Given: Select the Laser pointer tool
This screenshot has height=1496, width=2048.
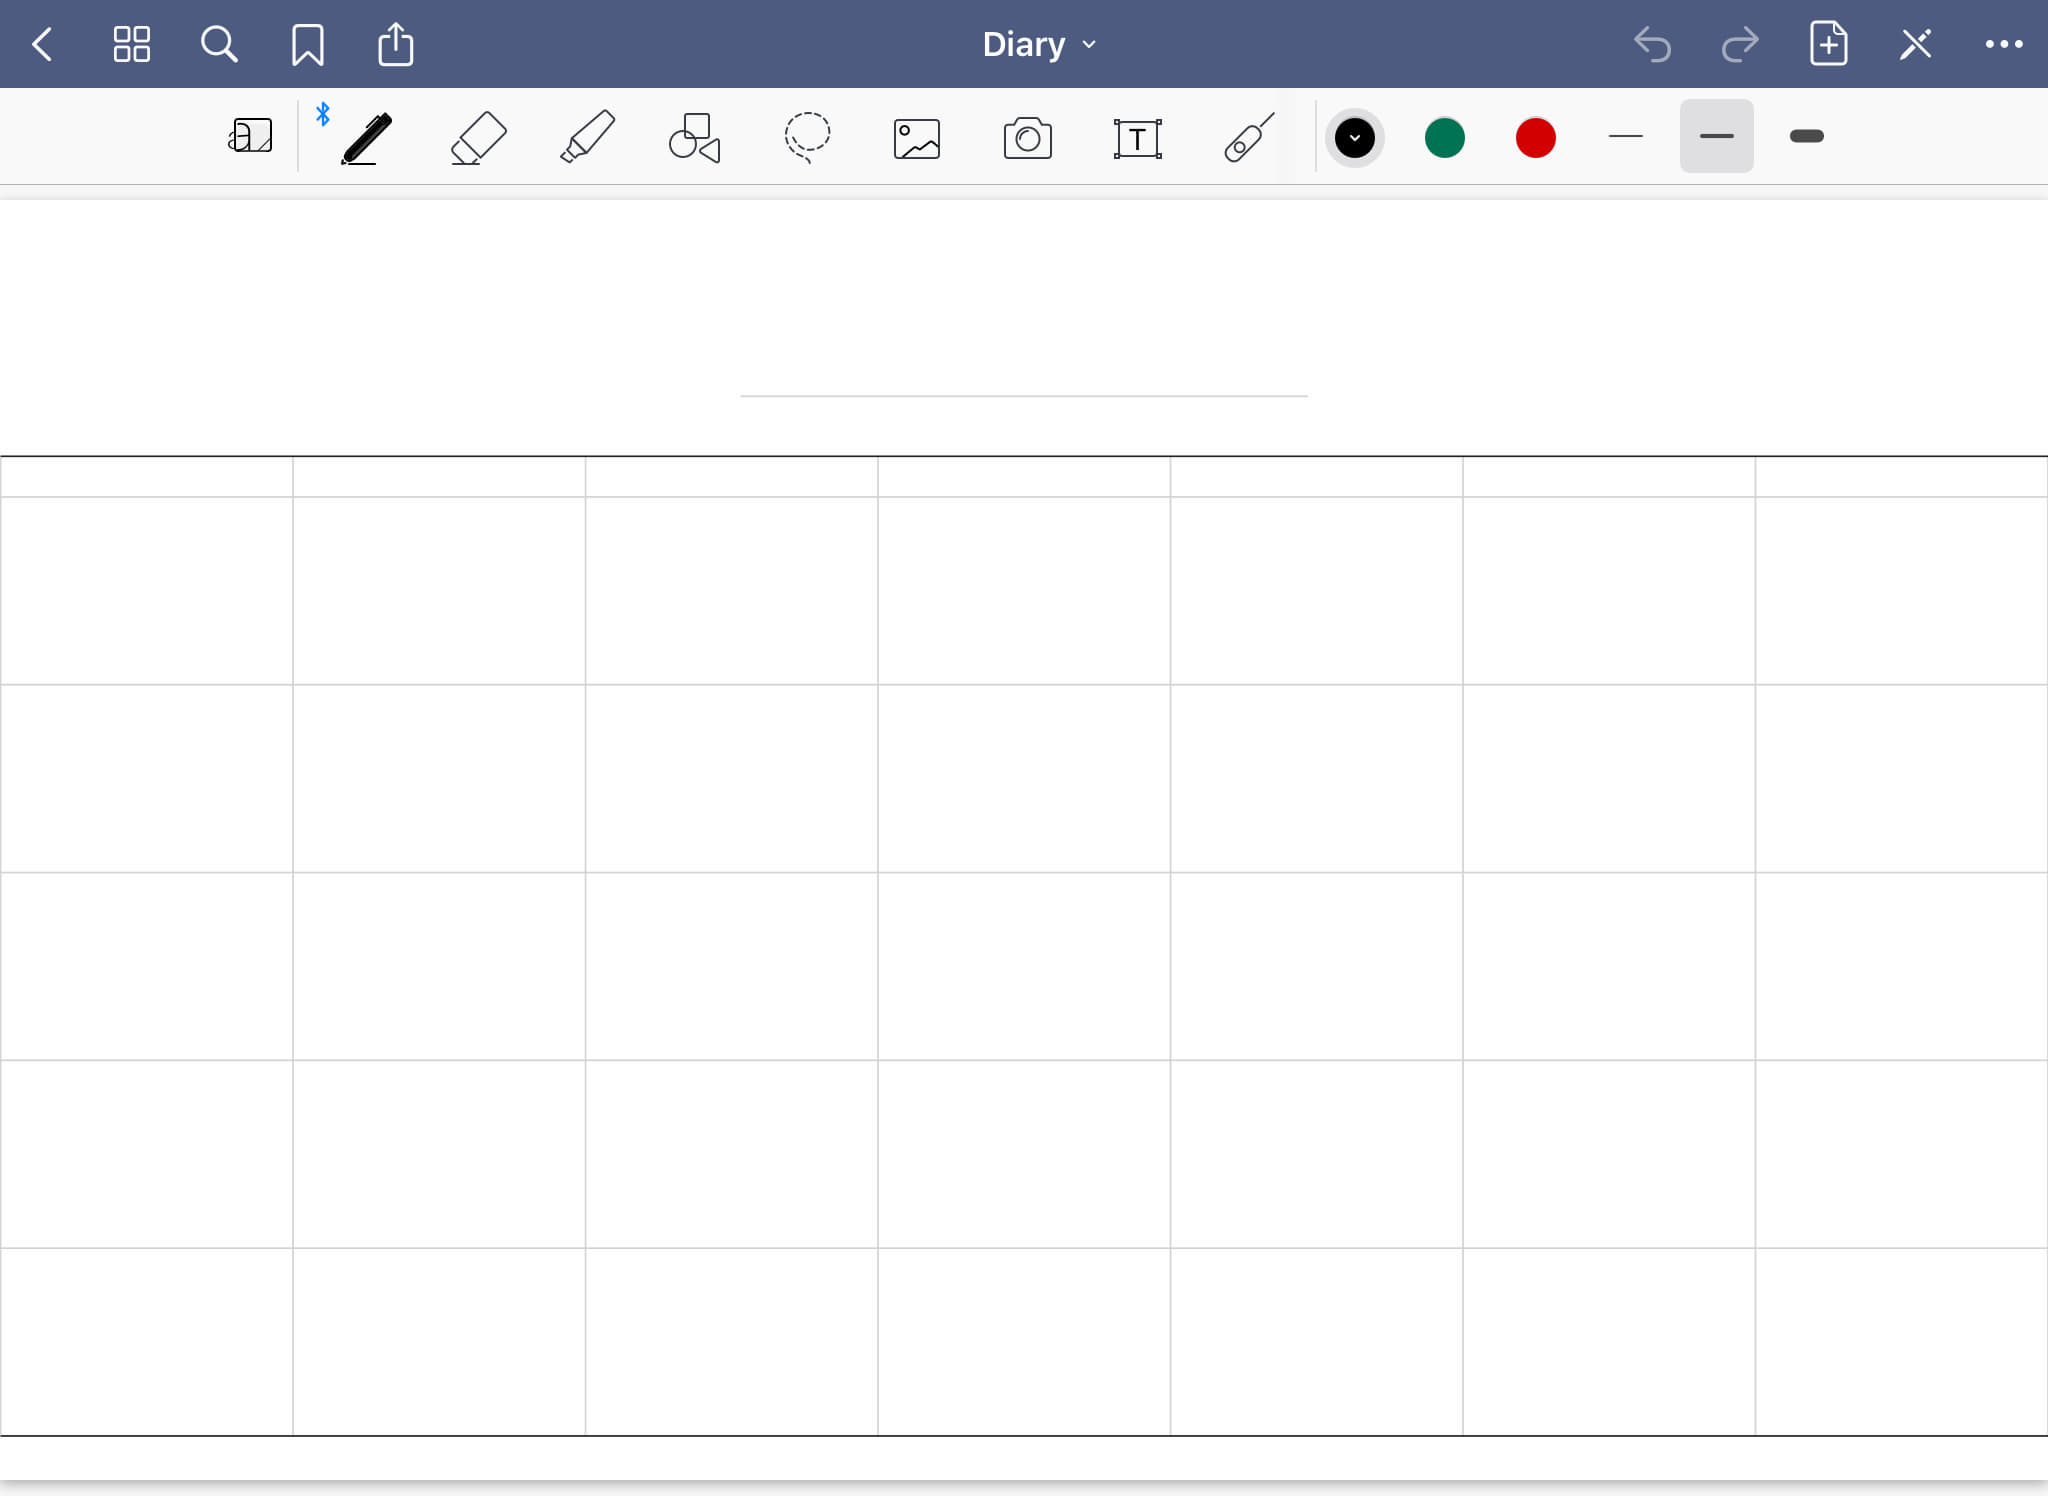Looking at the screenshot, I should pyautogui.click(x=1248, y=138).
